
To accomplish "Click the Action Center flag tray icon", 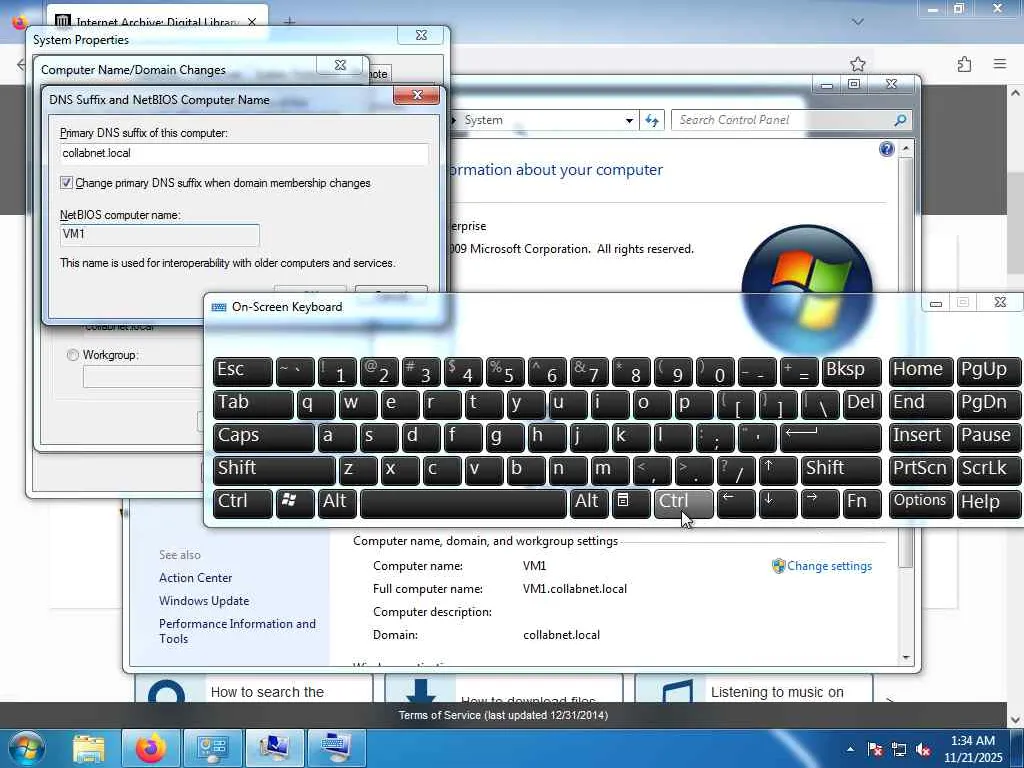I will pyautogui.click(x=875, y=750).
